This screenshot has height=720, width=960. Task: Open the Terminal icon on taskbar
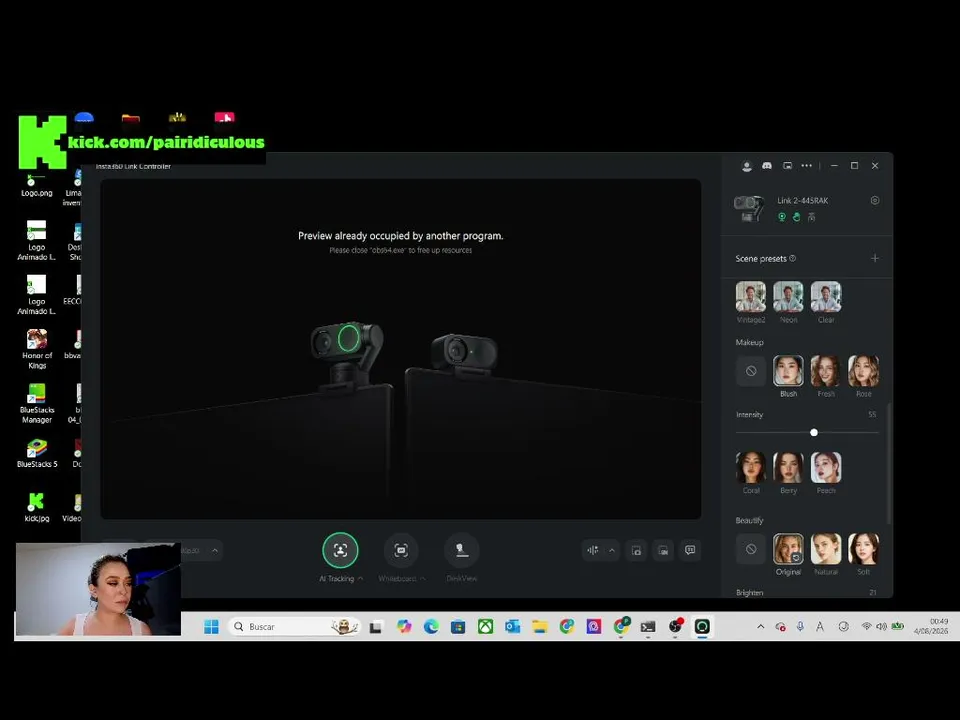click(x=648, y=626)
